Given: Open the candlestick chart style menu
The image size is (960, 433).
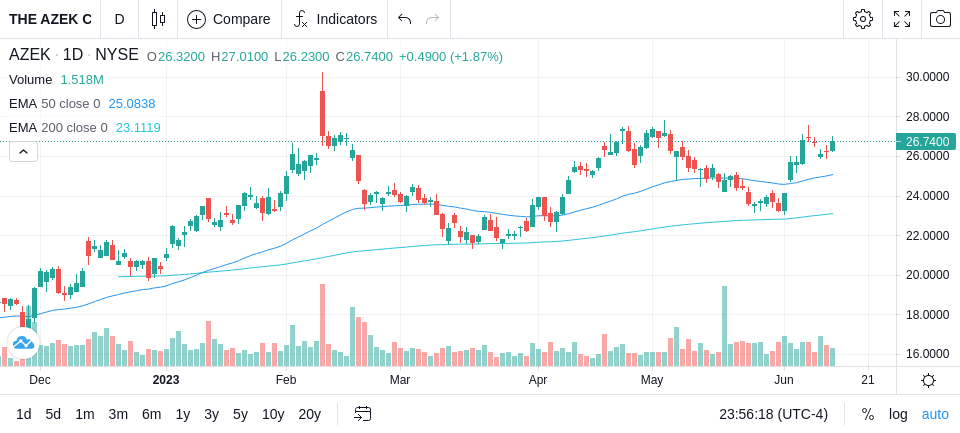Looking at the screenshot, I should coord(158,19).
